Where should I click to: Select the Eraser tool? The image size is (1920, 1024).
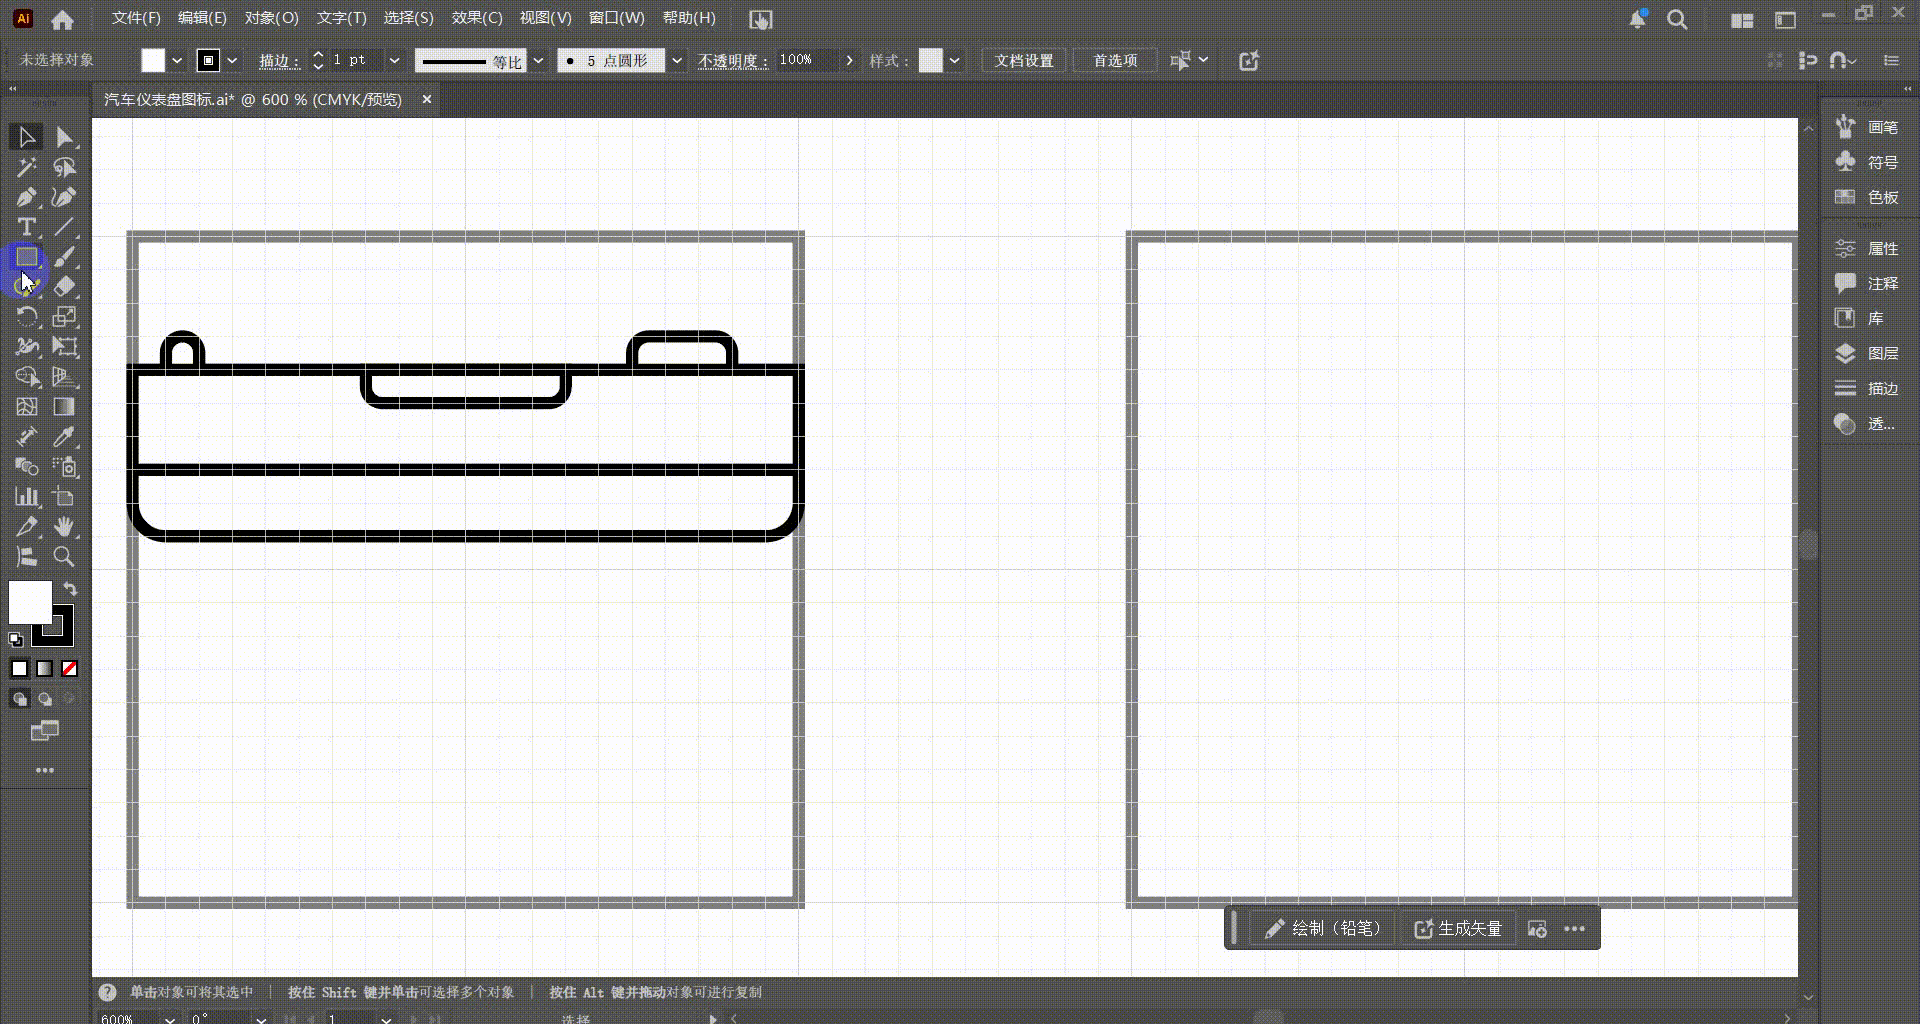pos(64,287)
